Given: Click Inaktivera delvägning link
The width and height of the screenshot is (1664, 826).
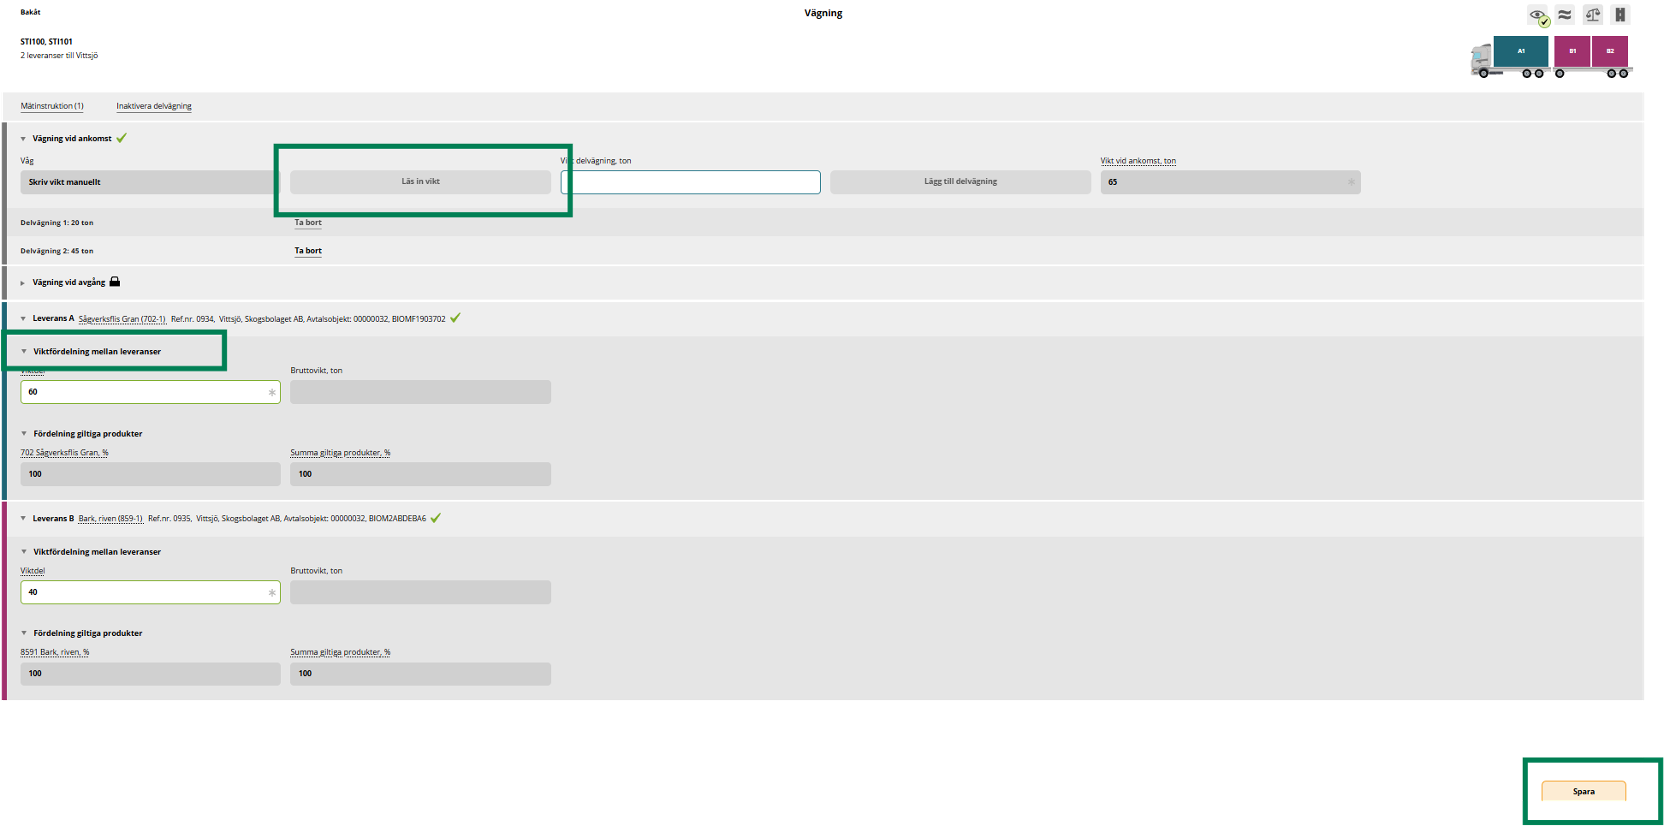Looking at the screenshot, I should [154, 106].
